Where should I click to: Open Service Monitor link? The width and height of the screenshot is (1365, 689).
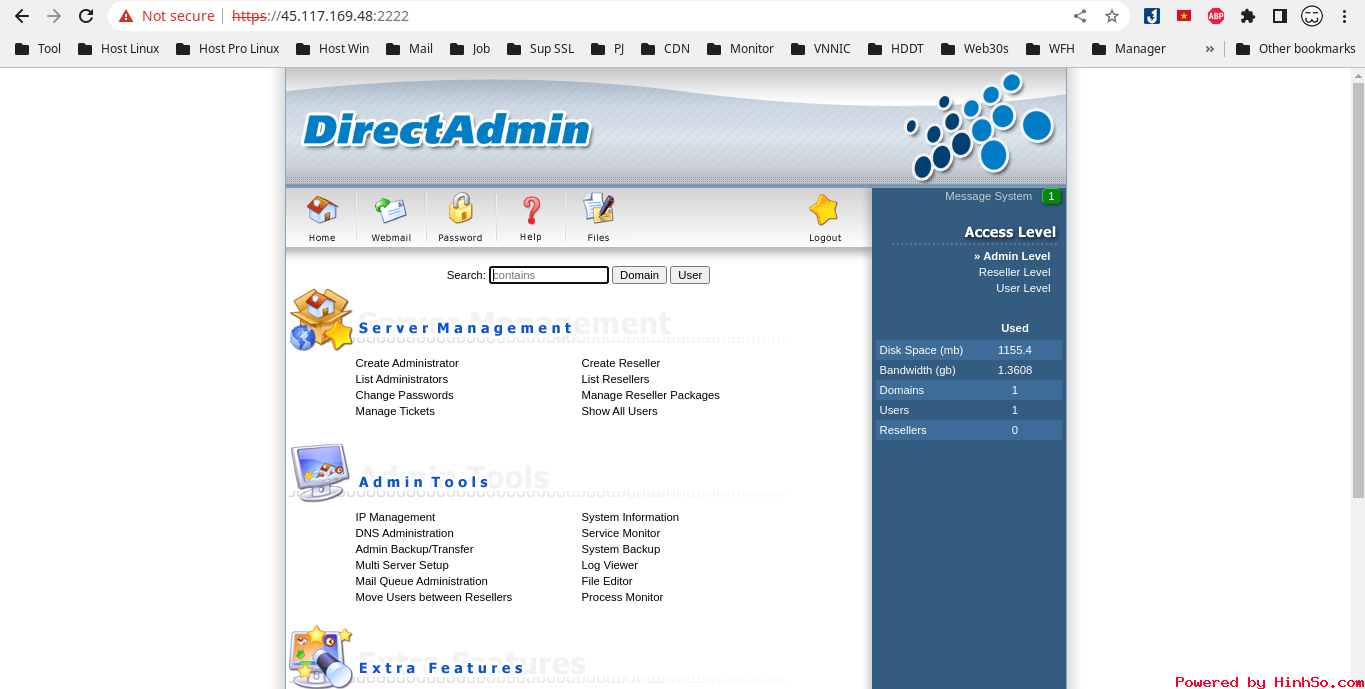(621, 533)
